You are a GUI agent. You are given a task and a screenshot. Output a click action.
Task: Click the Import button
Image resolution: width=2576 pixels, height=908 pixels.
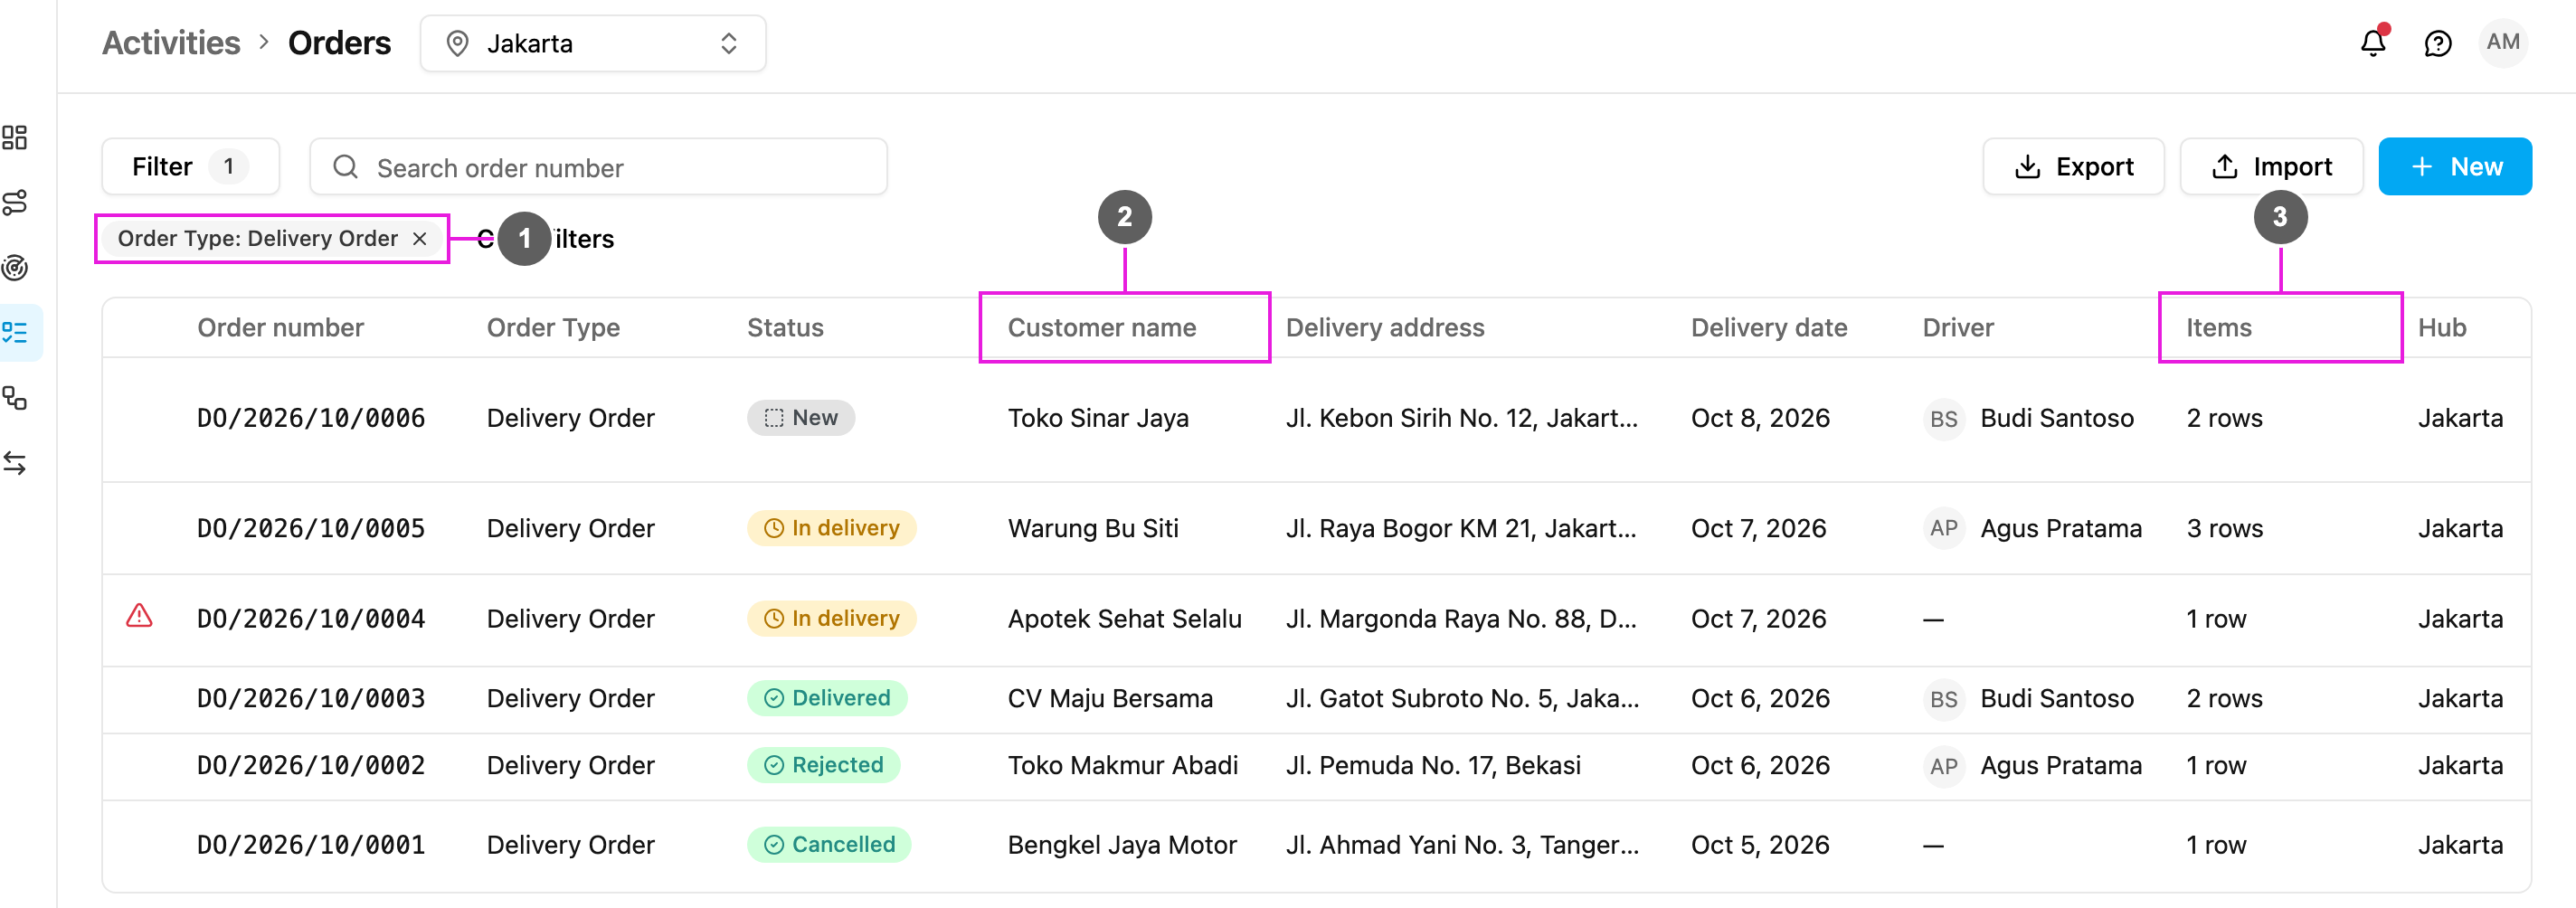tap(2271, 166)
